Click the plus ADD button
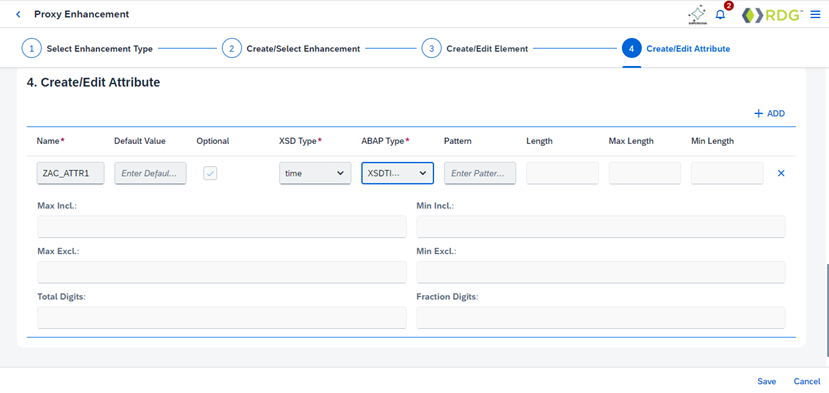This screenshot has width=829, height=393. click(769, 113)
